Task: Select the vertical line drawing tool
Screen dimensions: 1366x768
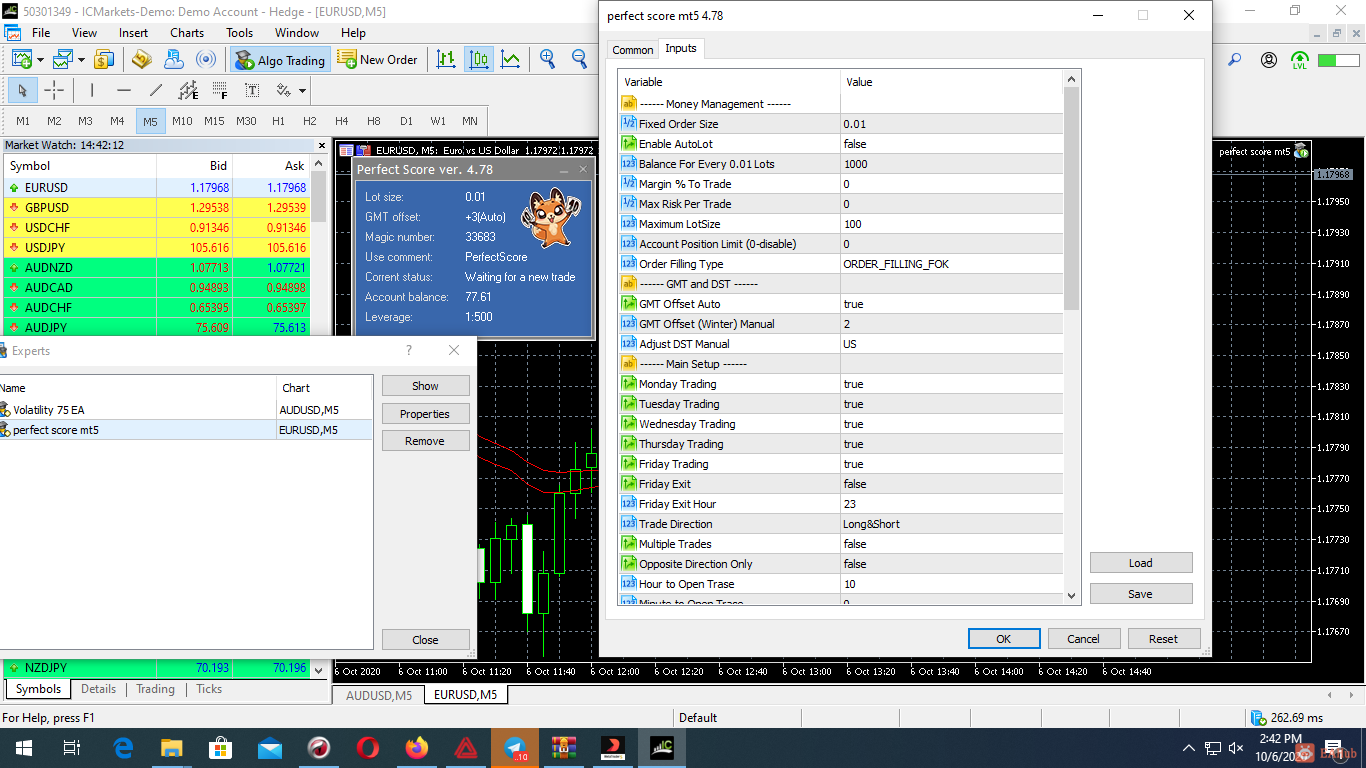Action: [x=92, y=90]
